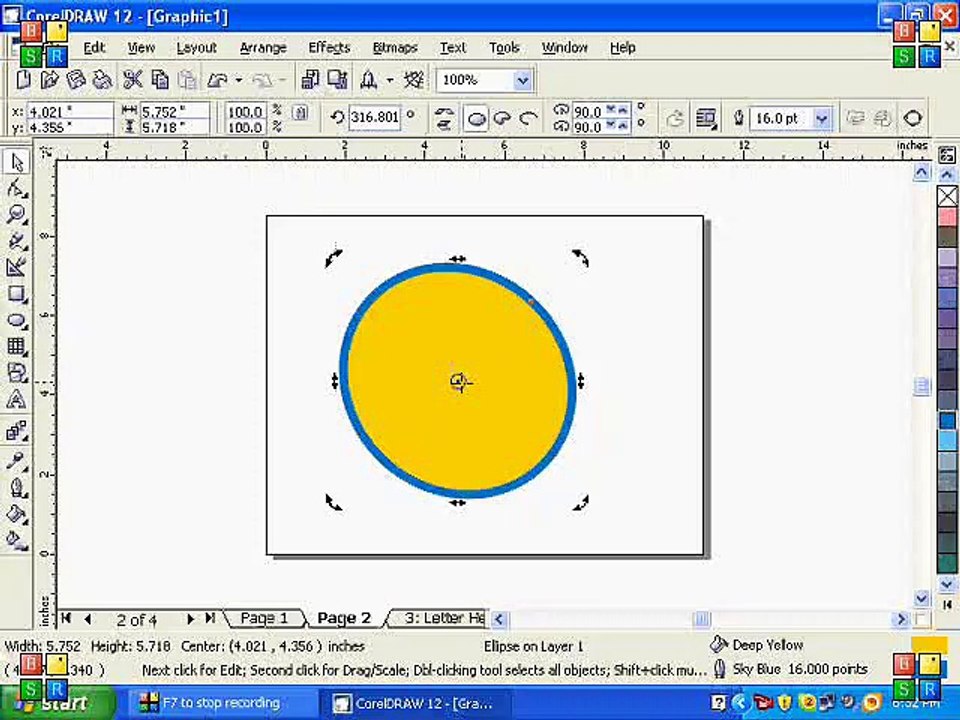Click the Save icon
Viewport: 960px width, 720px height.
[x=75, y=80]
